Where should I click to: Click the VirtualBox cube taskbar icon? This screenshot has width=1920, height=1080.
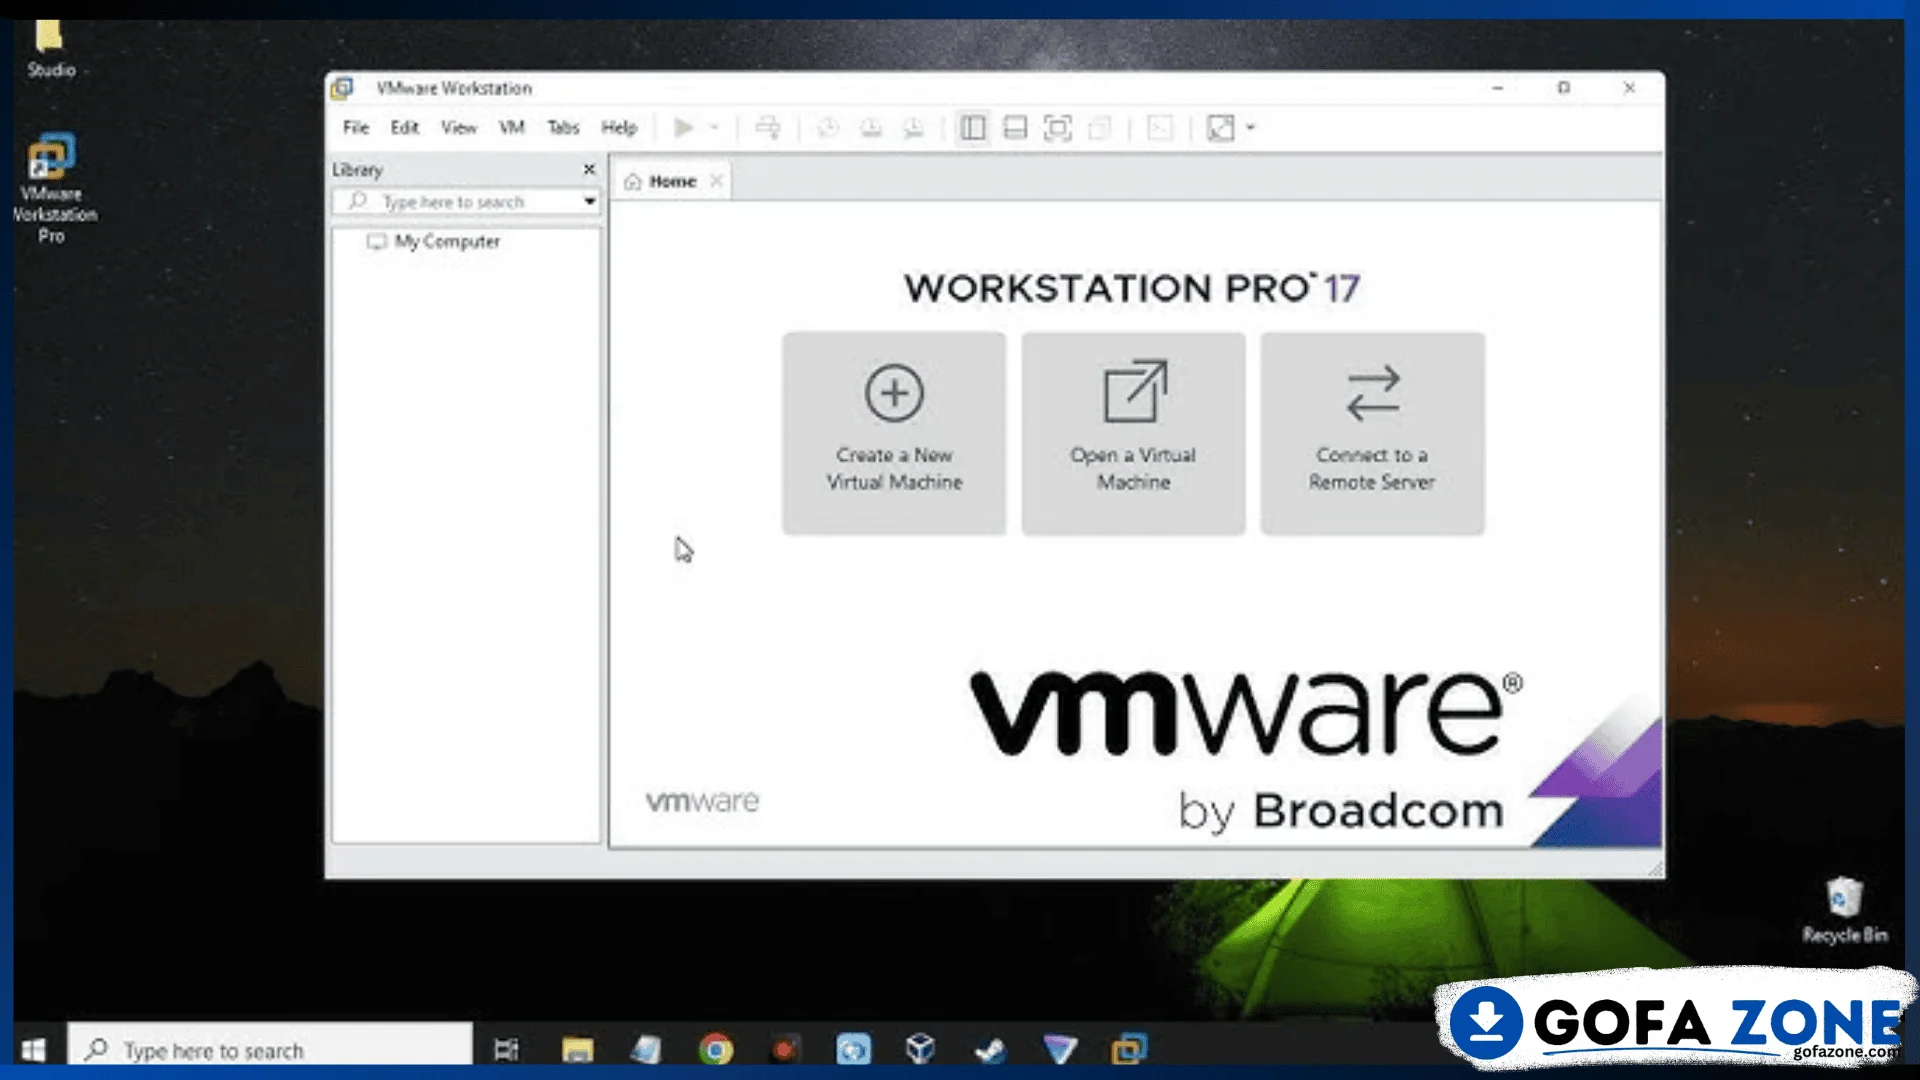pos(921,1049)
